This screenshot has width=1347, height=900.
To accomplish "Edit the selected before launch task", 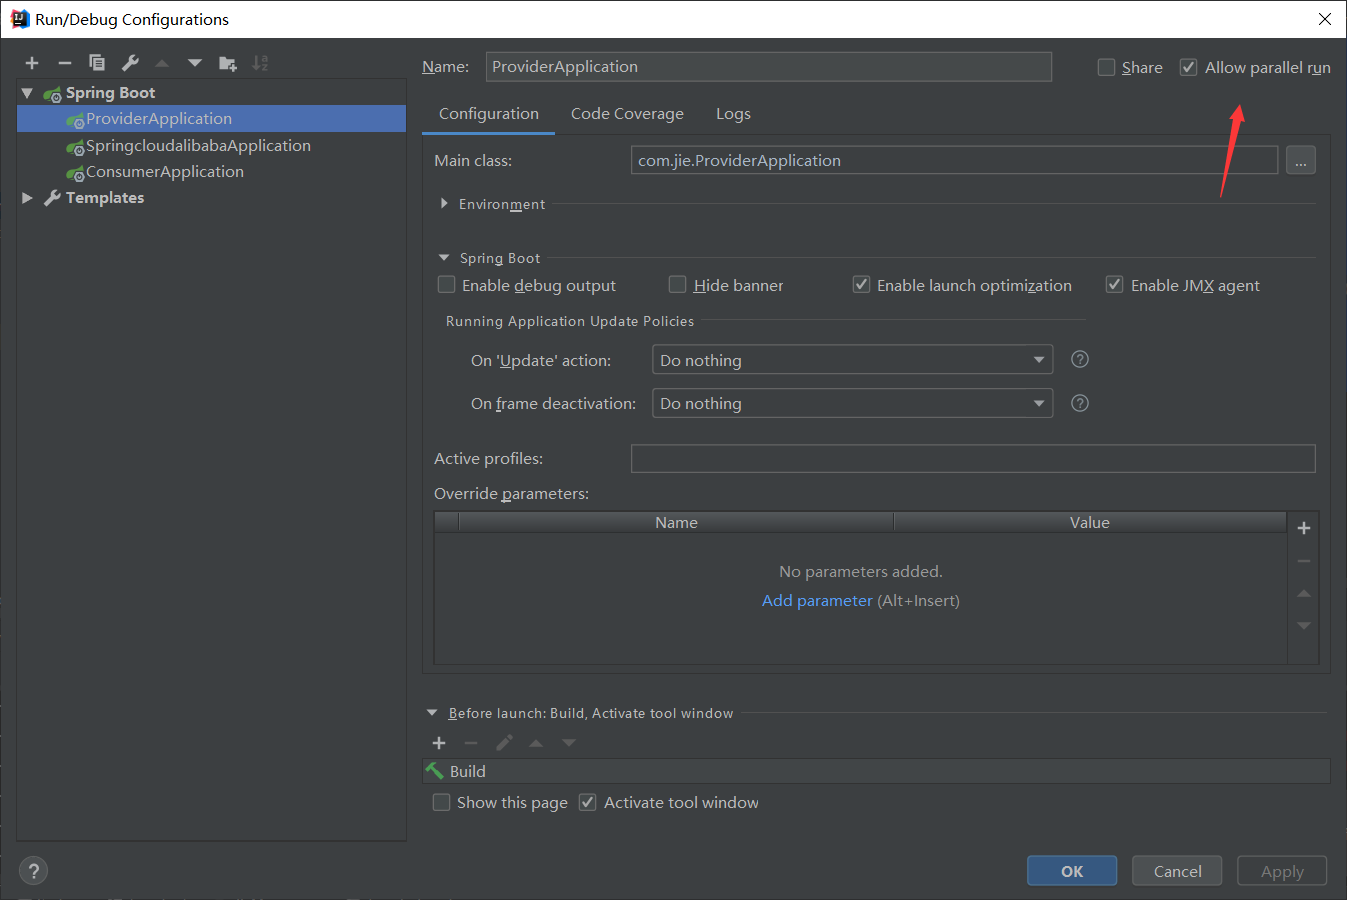I will (504, 743).
